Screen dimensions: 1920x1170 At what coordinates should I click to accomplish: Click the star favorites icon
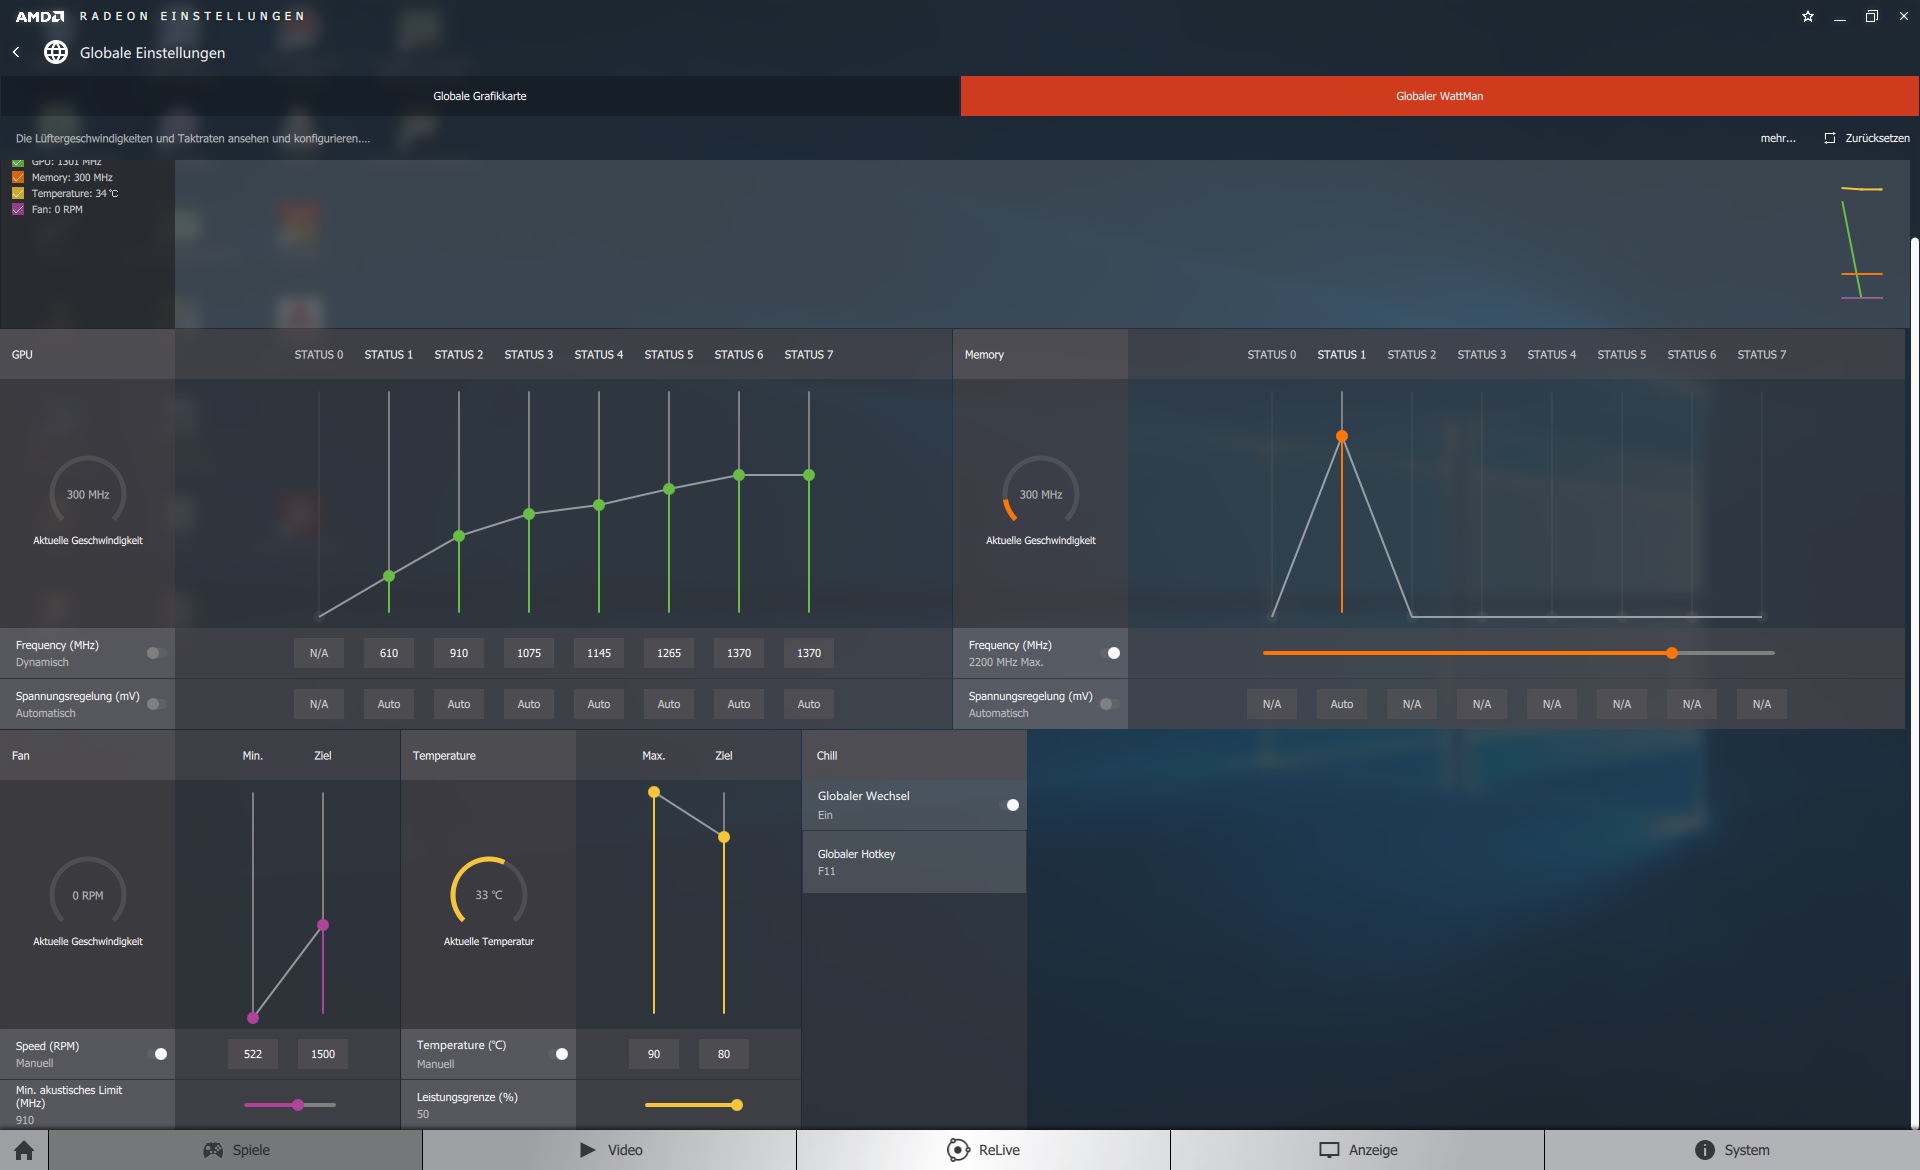tap(1808, 16)
